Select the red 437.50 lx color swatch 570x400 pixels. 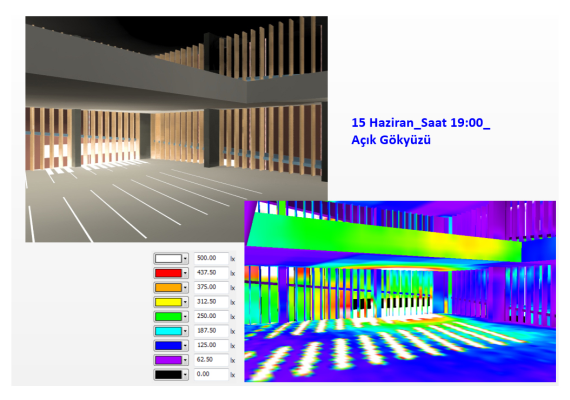pyautogui.click(x=168, y=273)
